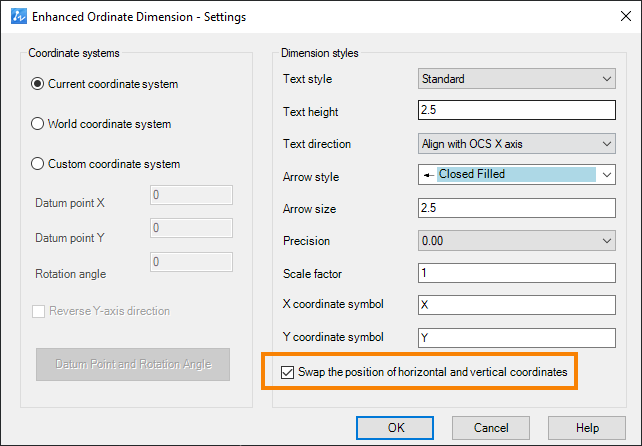
Task: Click the X coordinate symbol field
Action: [517, 305]
